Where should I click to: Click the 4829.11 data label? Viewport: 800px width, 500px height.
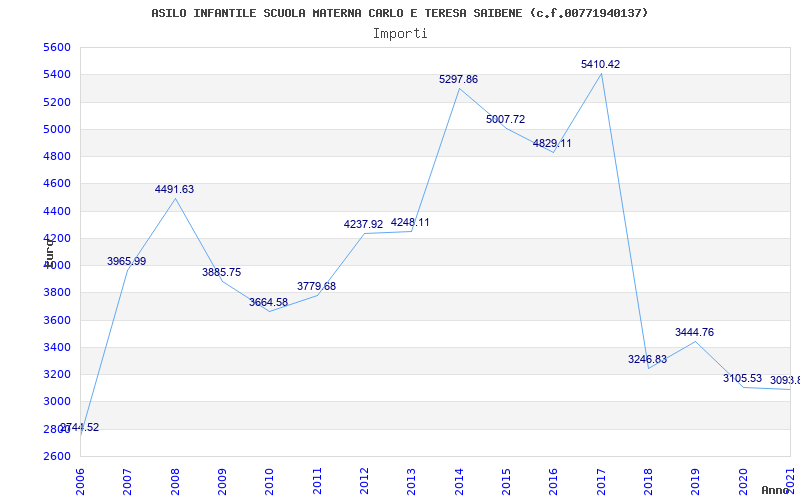coord(552,143)
